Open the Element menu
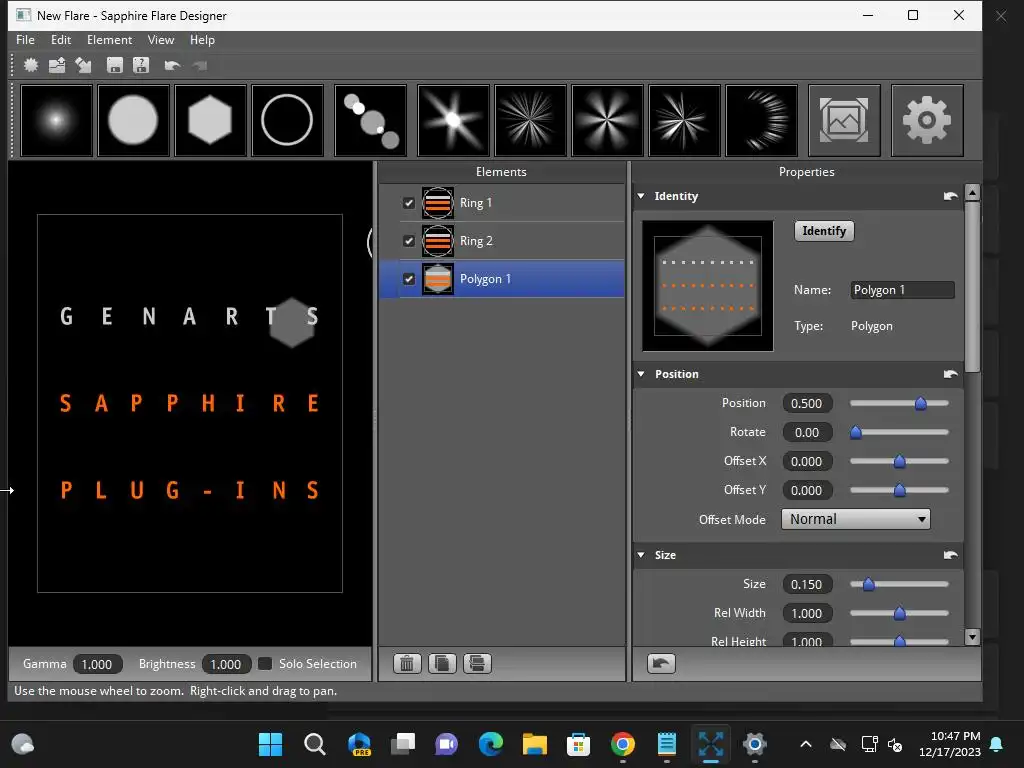The image size is (1024, 768). pyautogui.click(x=109, y=40)
